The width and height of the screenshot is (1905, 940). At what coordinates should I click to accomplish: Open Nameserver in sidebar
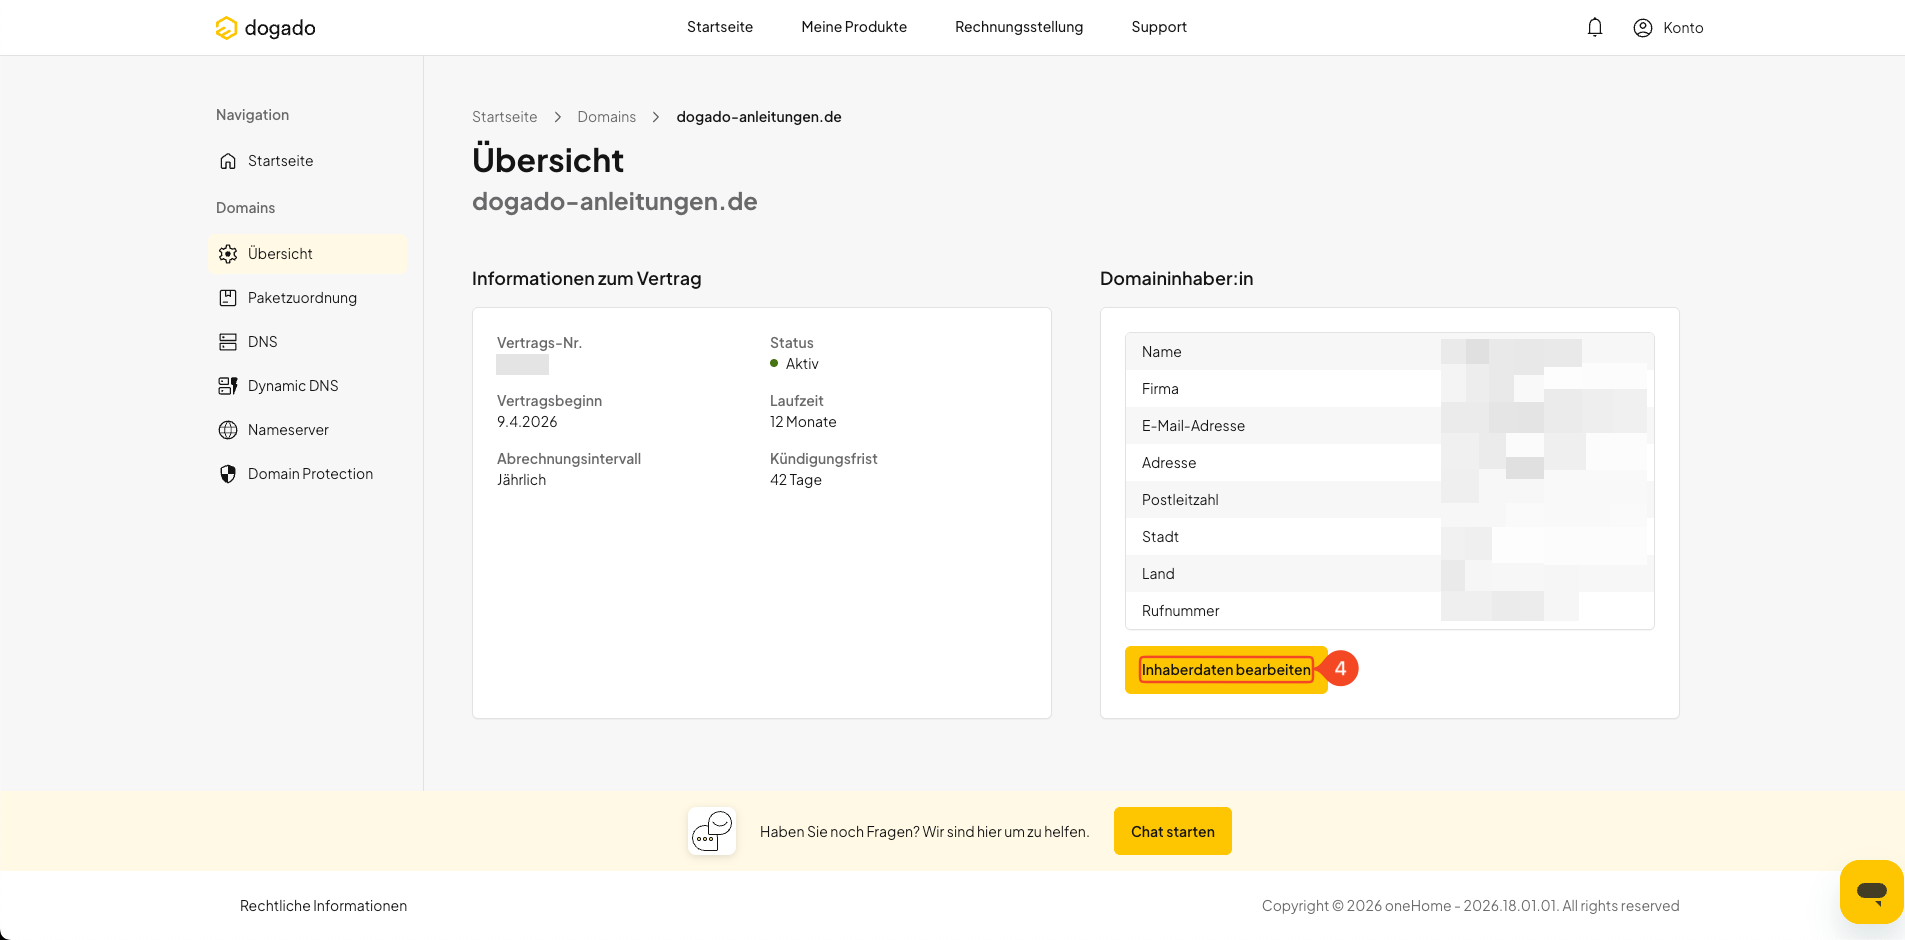(x=308, y=430)
